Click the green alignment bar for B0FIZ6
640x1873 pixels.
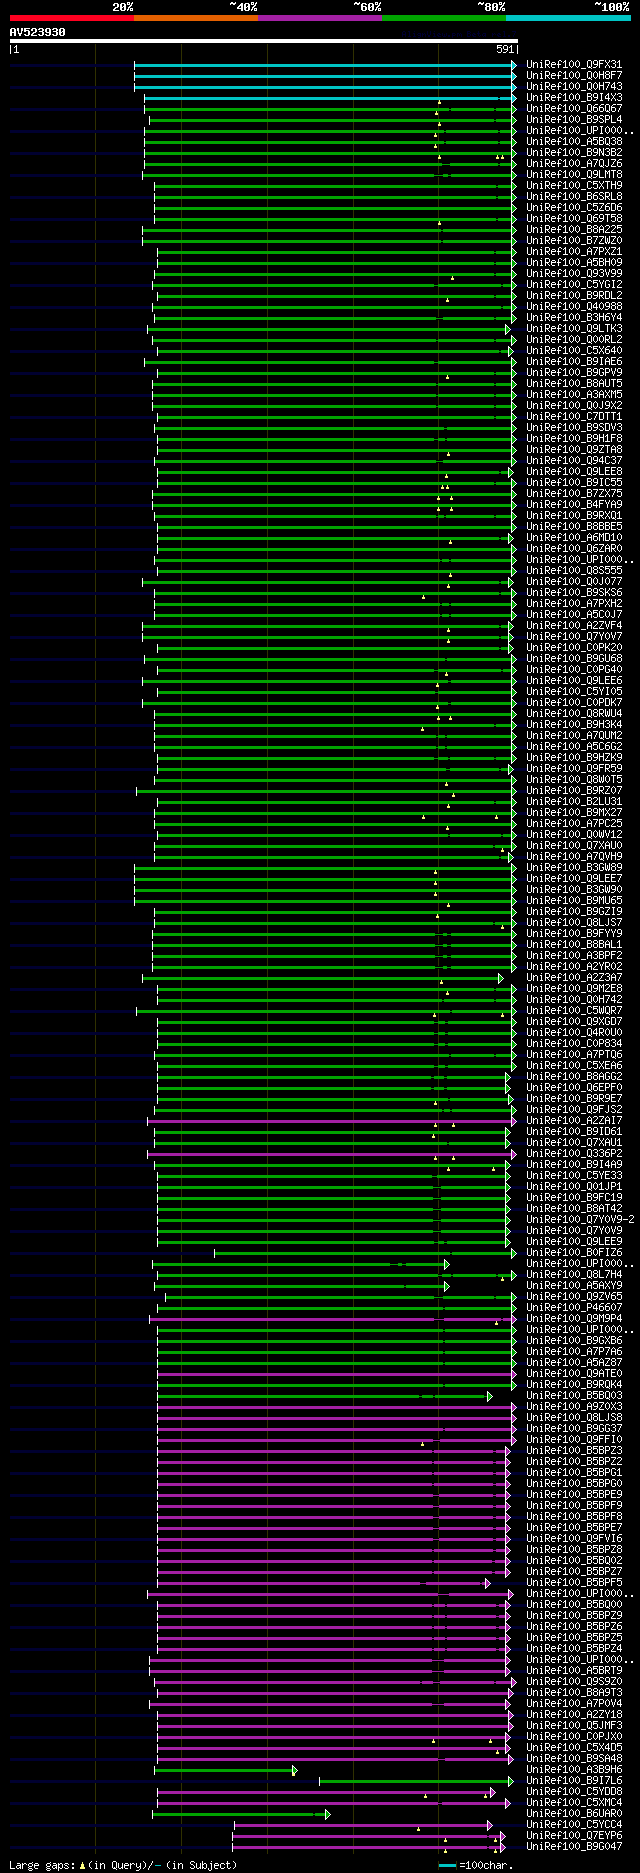click(364, 1252)
